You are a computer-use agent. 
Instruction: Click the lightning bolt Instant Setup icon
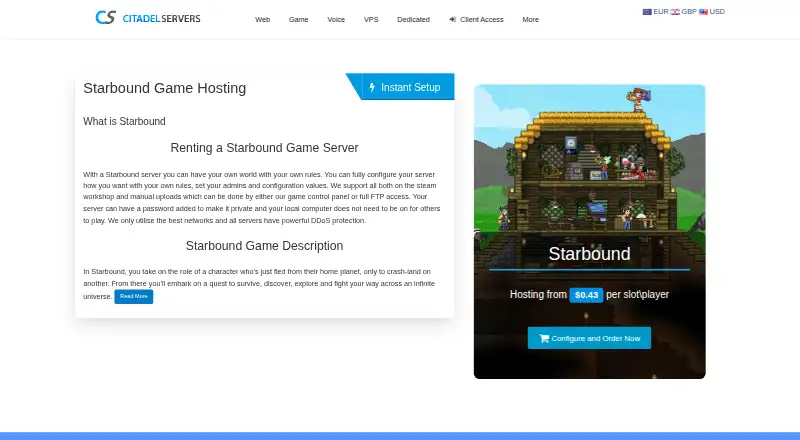[x=372, y=87]
